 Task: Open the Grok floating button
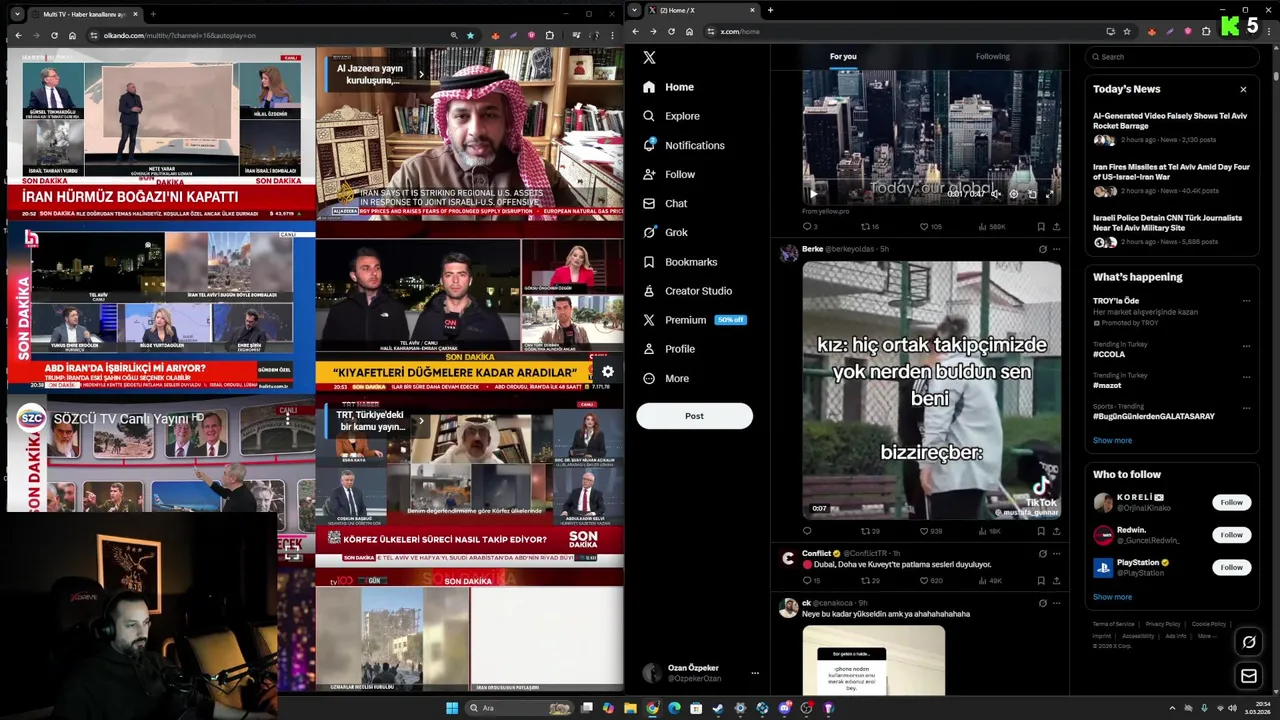coord(1249,642)
